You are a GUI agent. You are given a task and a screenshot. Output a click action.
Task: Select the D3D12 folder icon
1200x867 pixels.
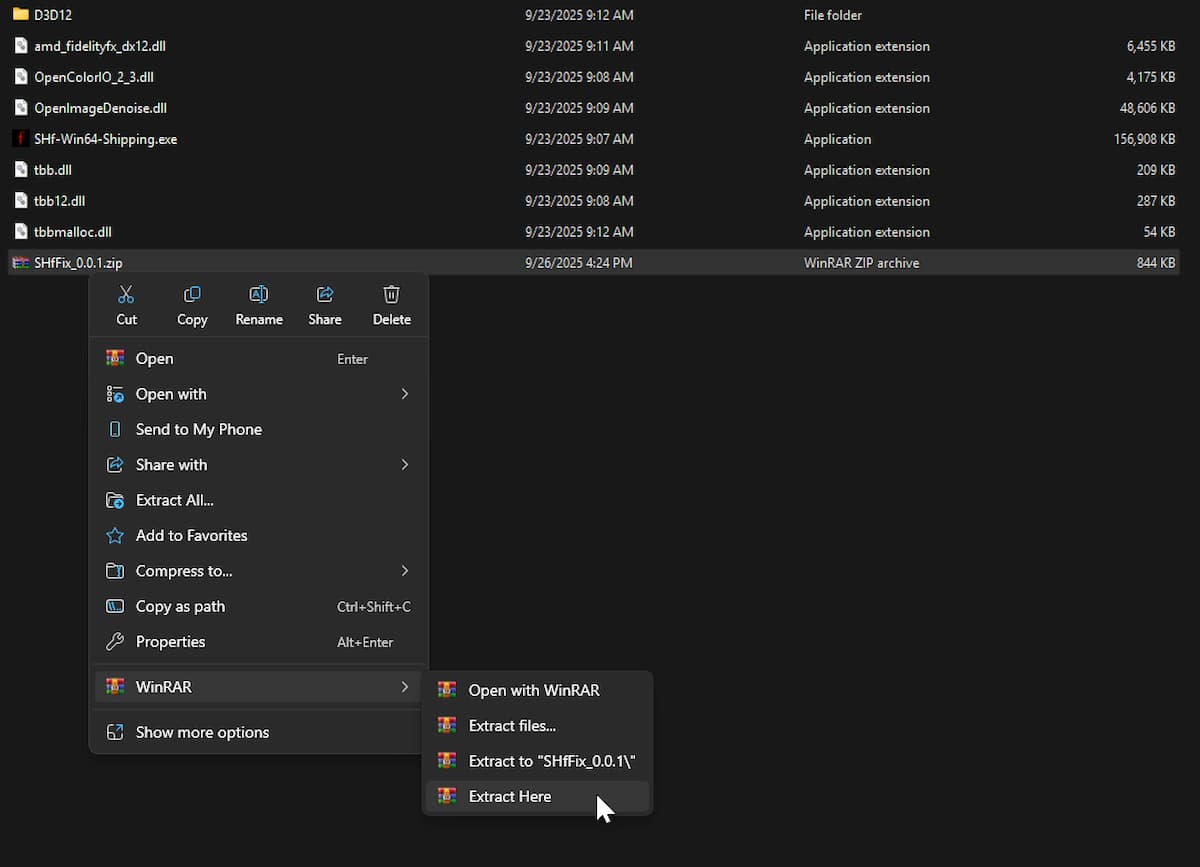pyautogui.click(x=20, y=15)
